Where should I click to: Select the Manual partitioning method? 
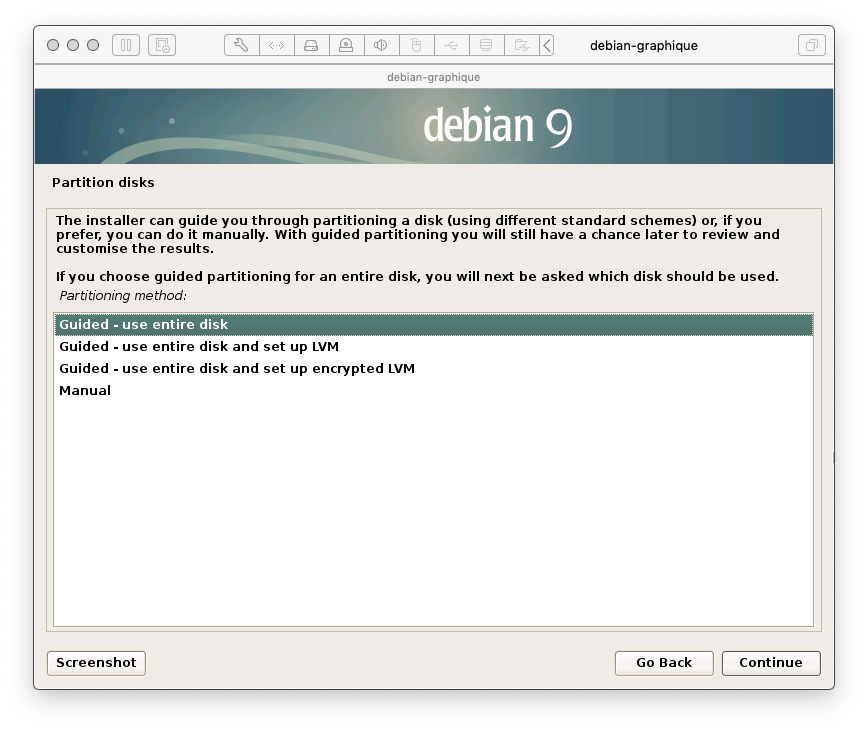coord(433,391)
